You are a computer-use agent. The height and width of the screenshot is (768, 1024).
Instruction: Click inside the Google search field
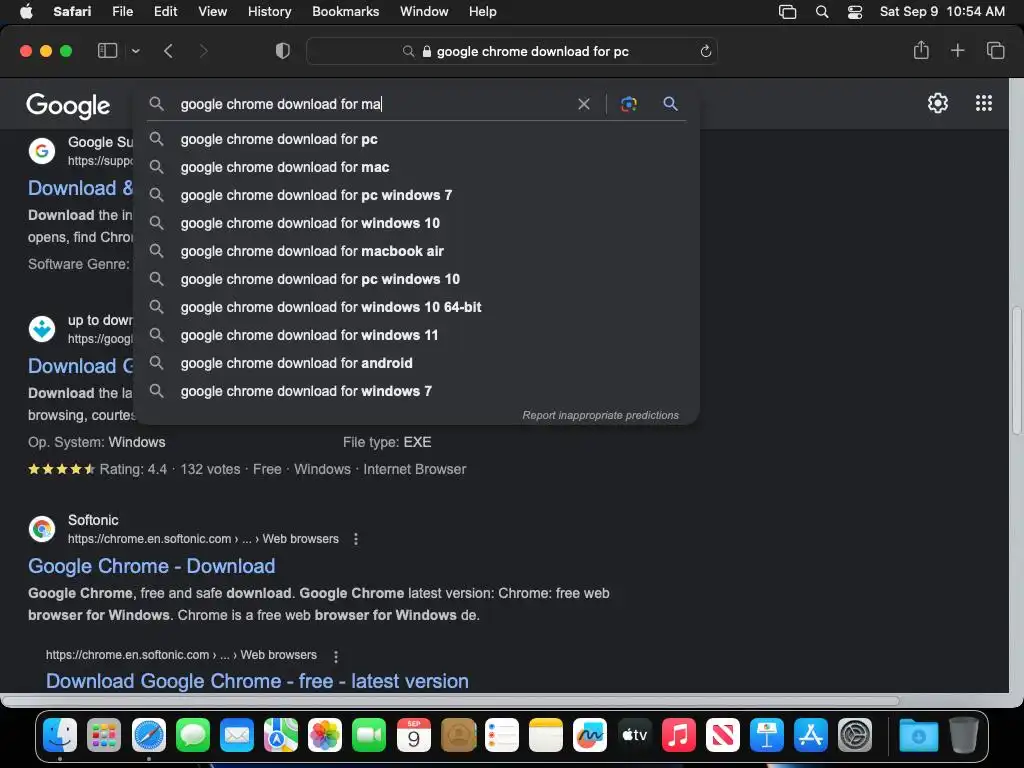(372, 104)
